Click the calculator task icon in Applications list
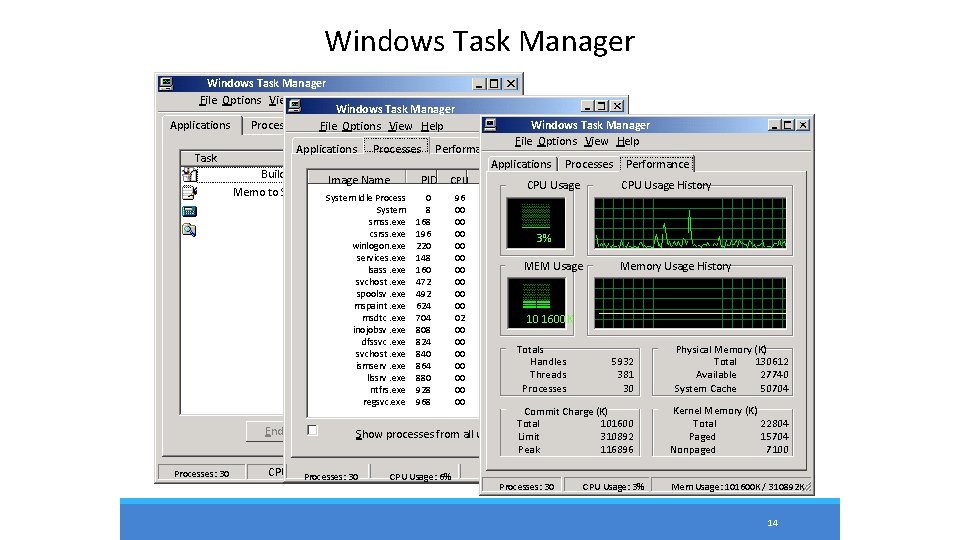The image size is (960, 540). point(189,212)
